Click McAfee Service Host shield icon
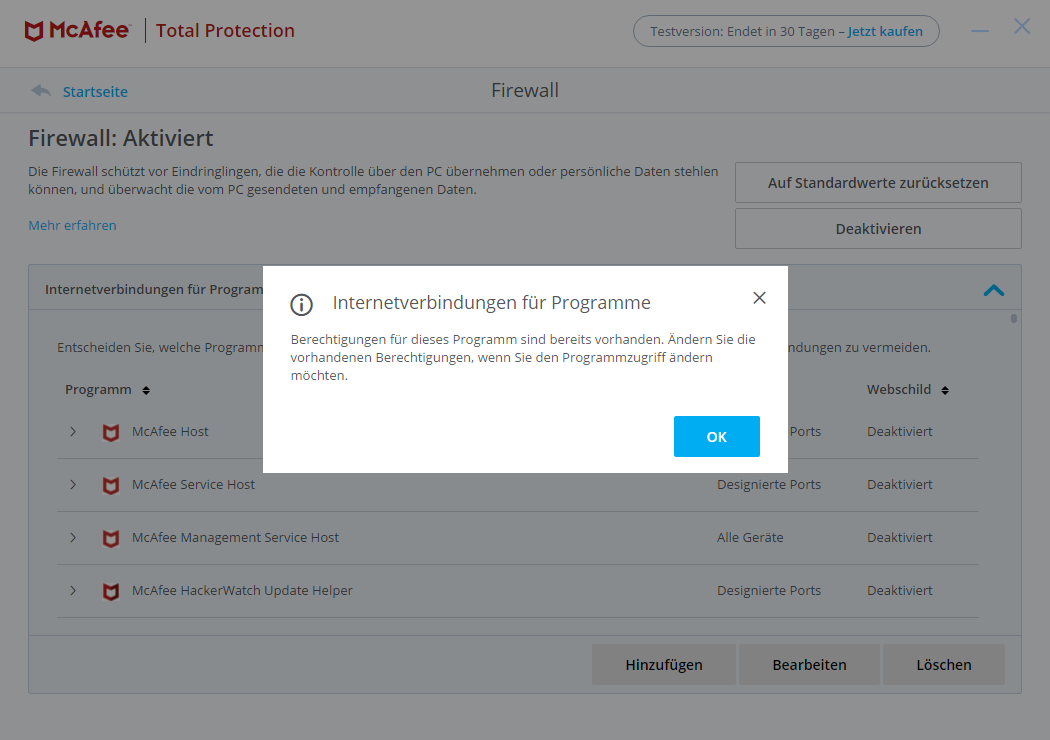 111,486
